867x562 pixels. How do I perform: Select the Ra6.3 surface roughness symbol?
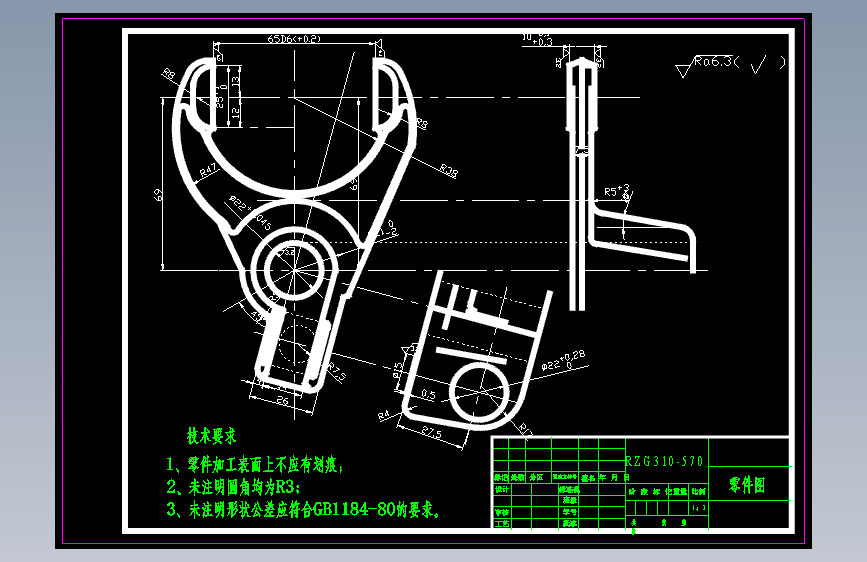730,65
